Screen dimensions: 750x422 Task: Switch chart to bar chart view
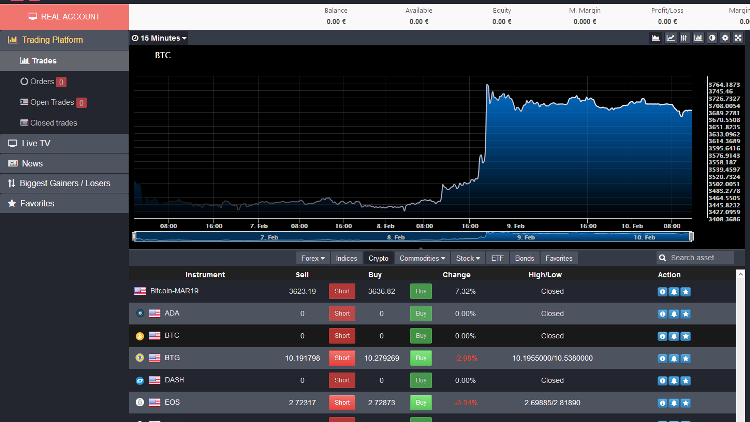click(698, 38)
